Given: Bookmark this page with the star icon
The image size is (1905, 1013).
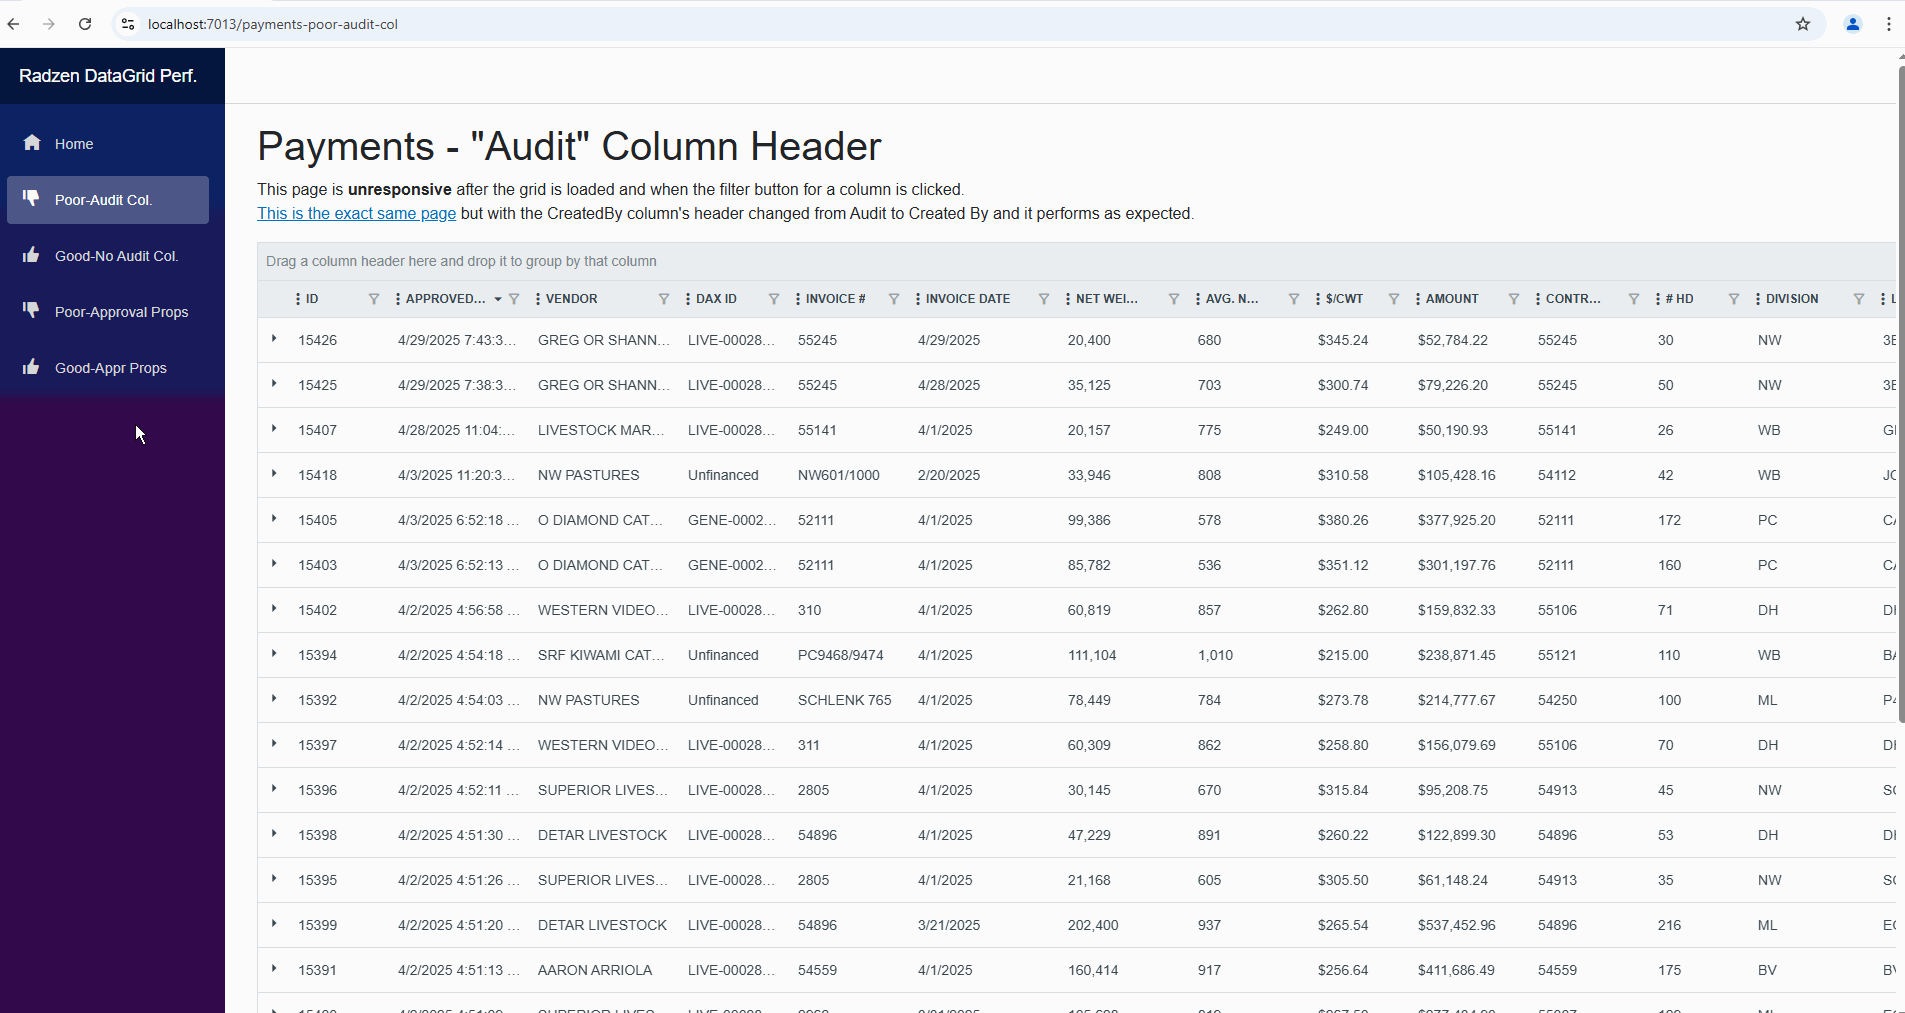Looking at the screenshot, I should pyautogui.click(x=1803, y=24).
